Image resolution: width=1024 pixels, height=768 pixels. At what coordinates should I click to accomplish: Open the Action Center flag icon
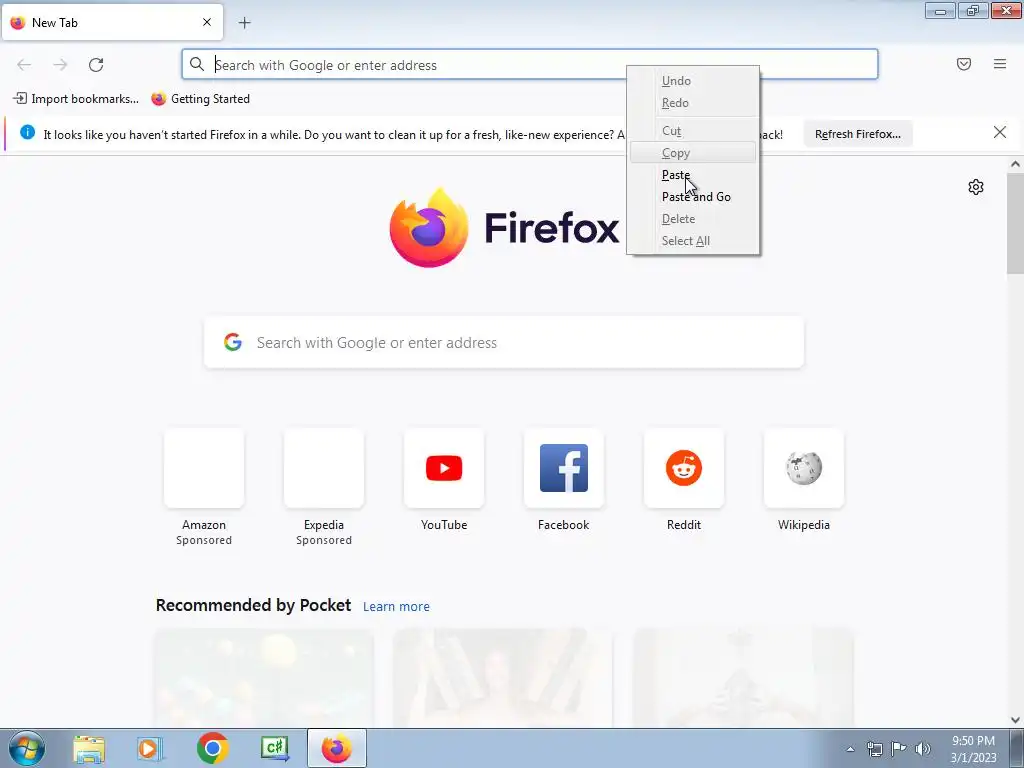pyautogui.click(x=899, y=748)
